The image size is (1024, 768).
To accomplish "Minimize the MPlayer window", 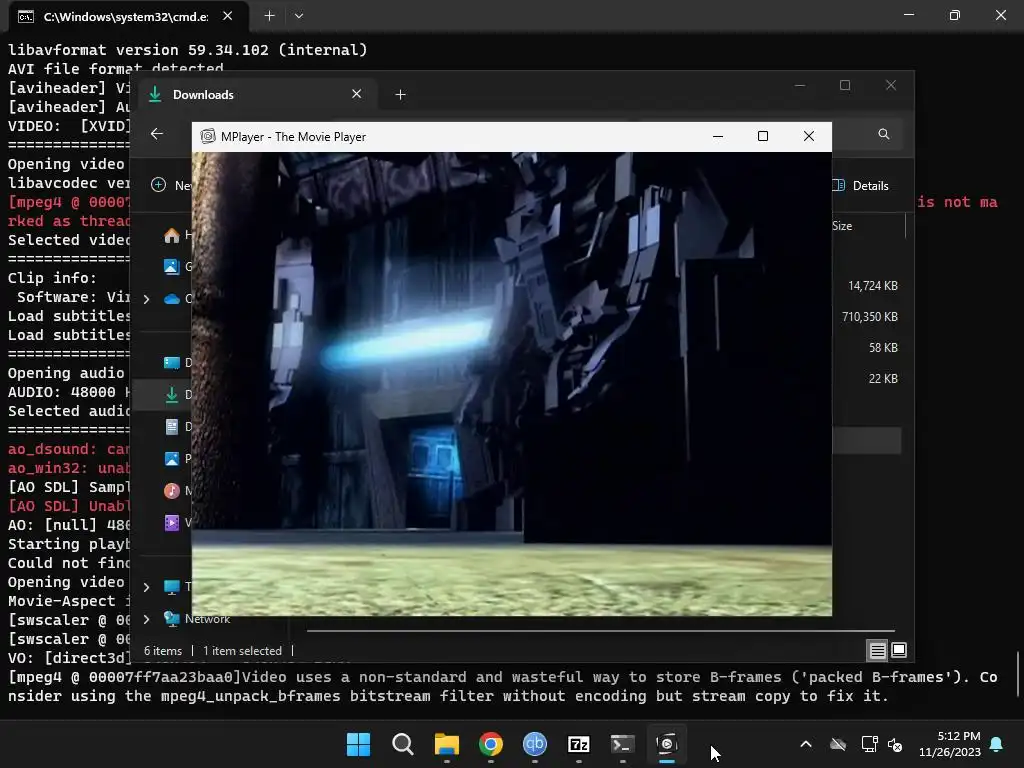I will click(718, 136).
